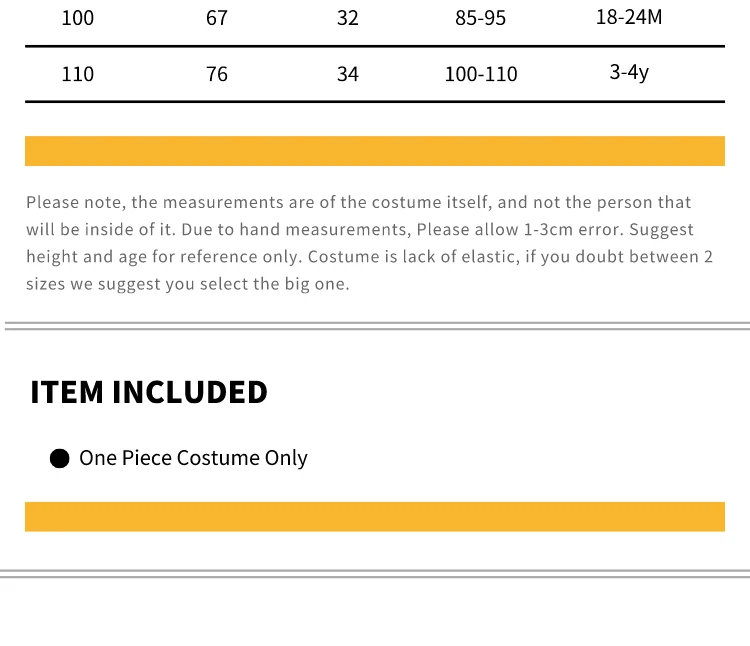Click the ITEM INCLUDED heading
The image size is (750, 646).
[x=149, y=393]
